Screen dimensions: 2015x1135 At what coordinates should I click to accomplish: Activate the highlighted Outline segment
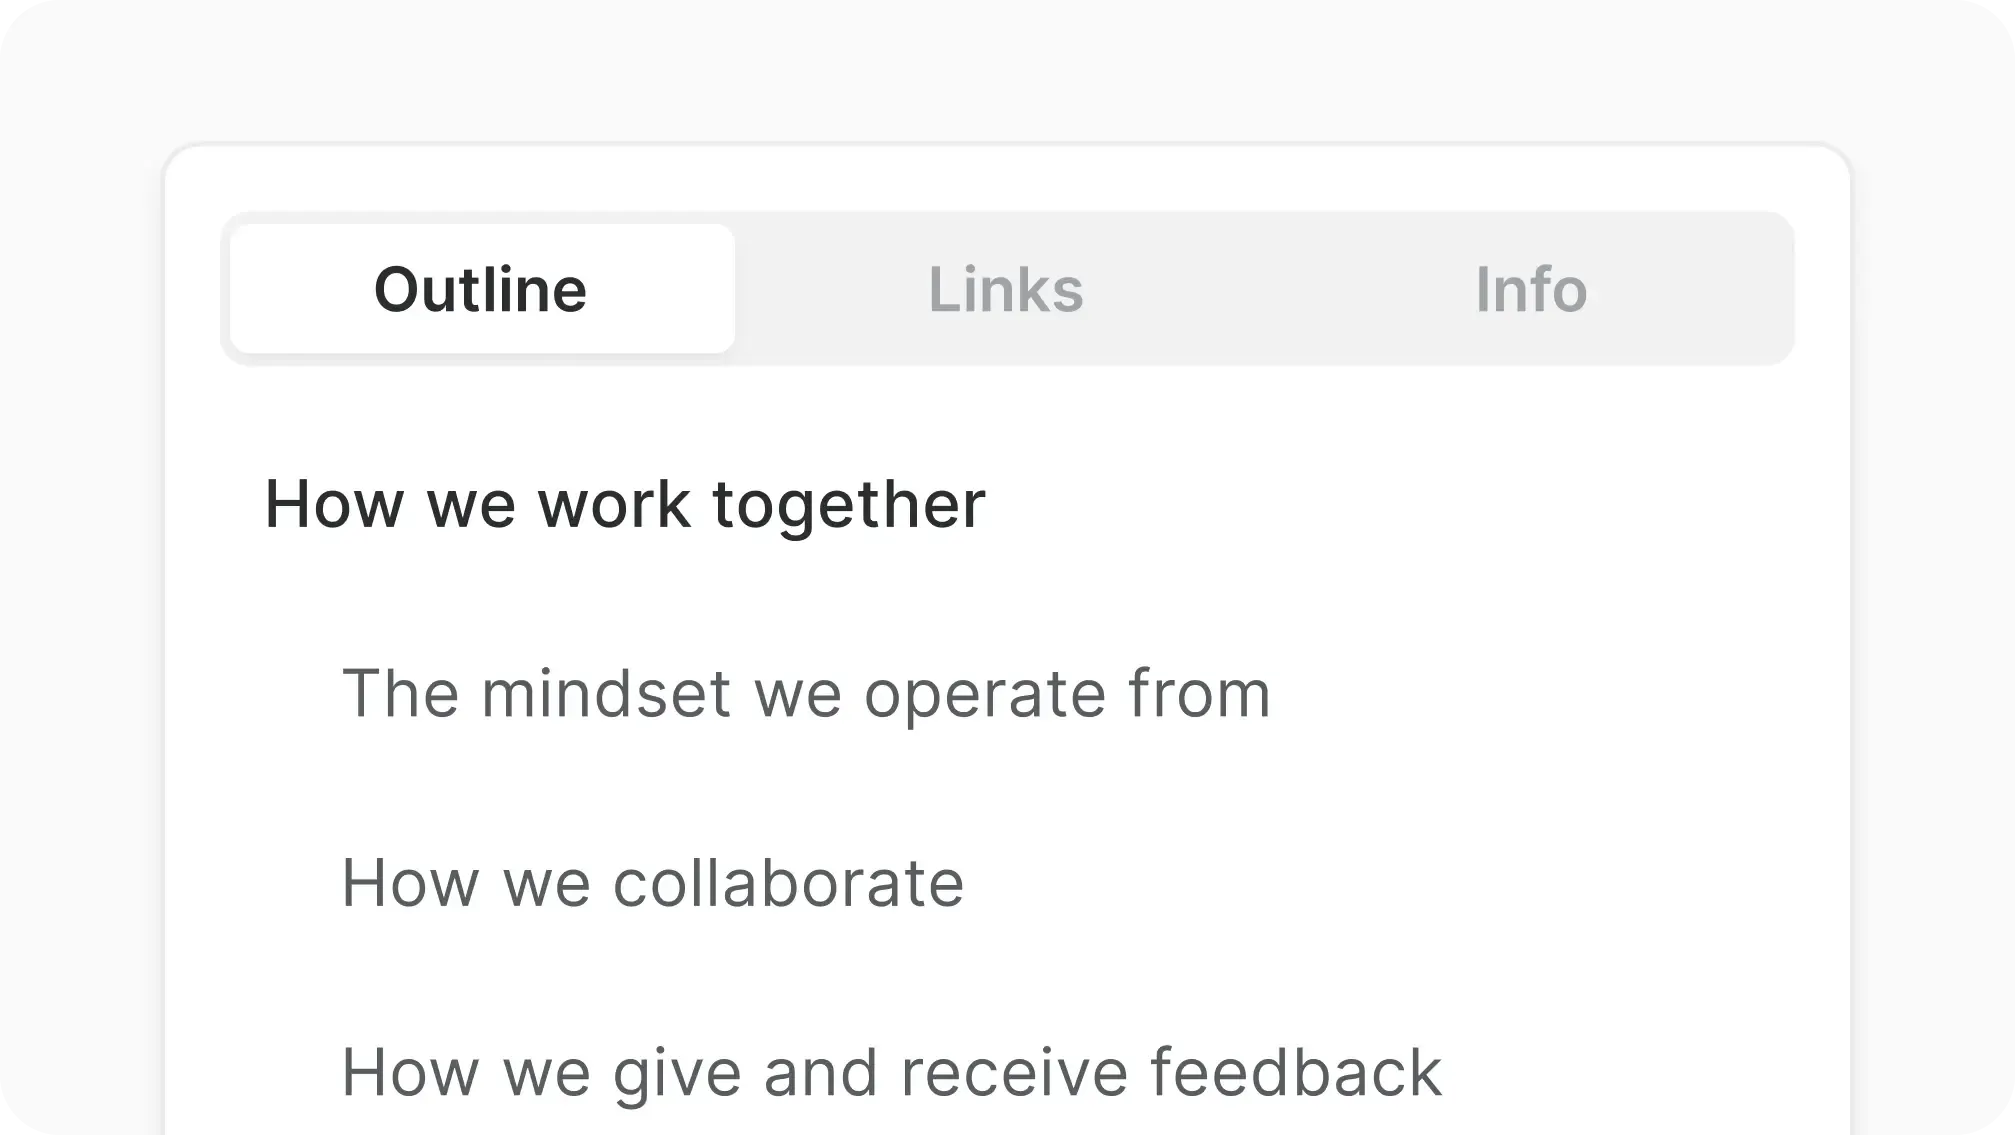(481, 290)
